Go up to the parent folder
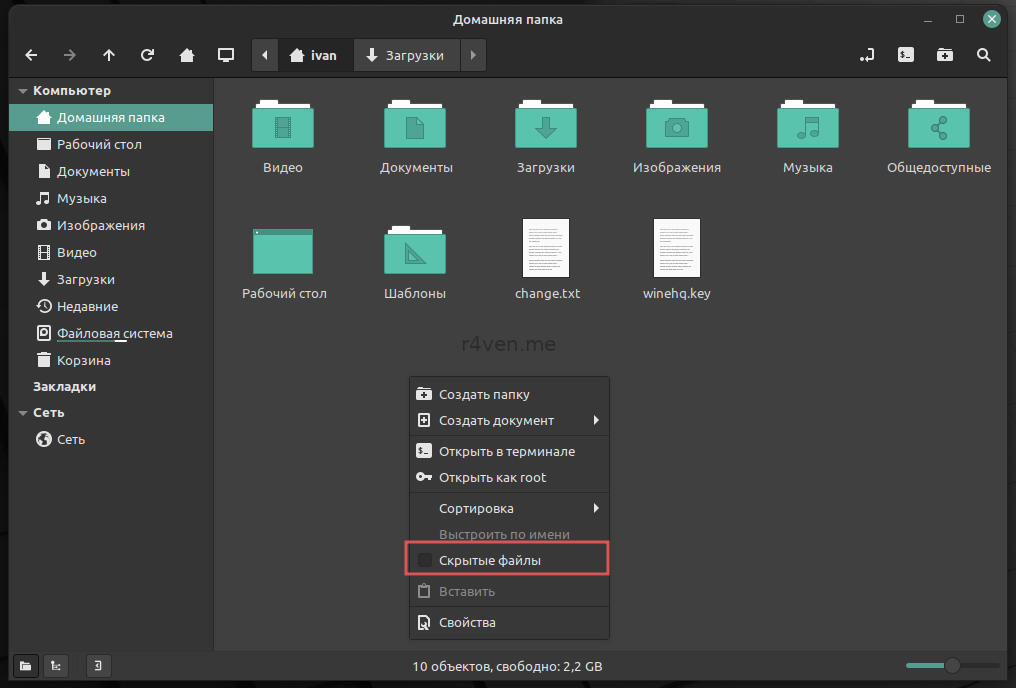The image size is (1016, 688). (x=109, y=55)
